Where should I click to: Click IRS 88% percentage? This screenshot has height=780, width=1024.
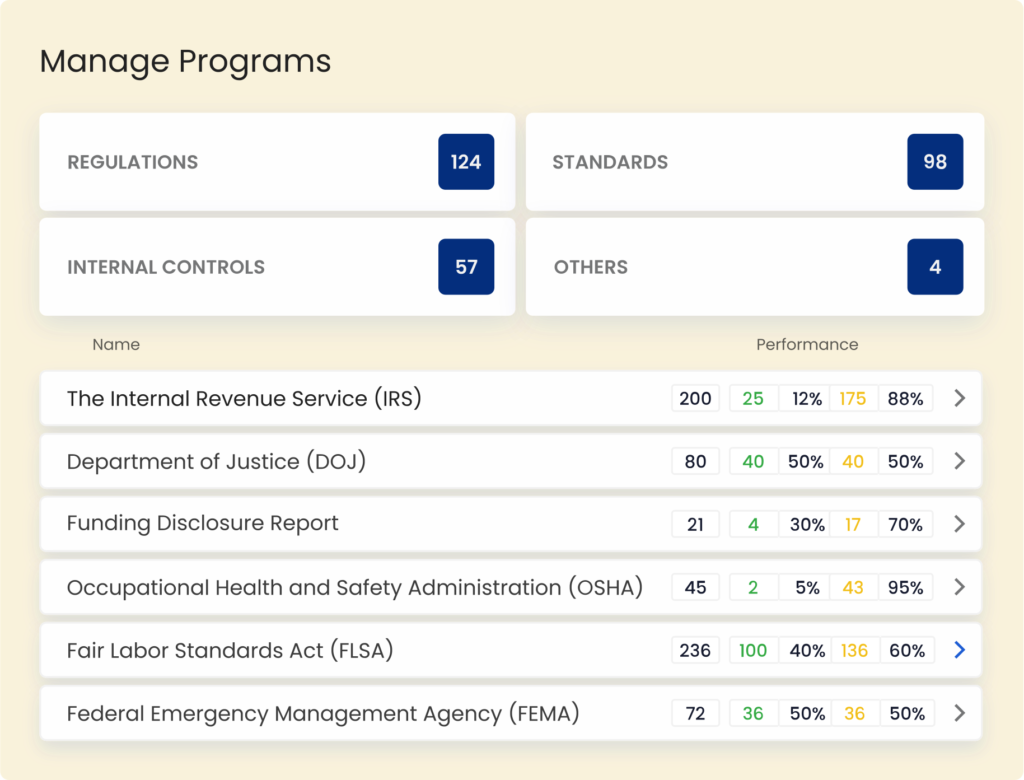click(x=905, y=398)
